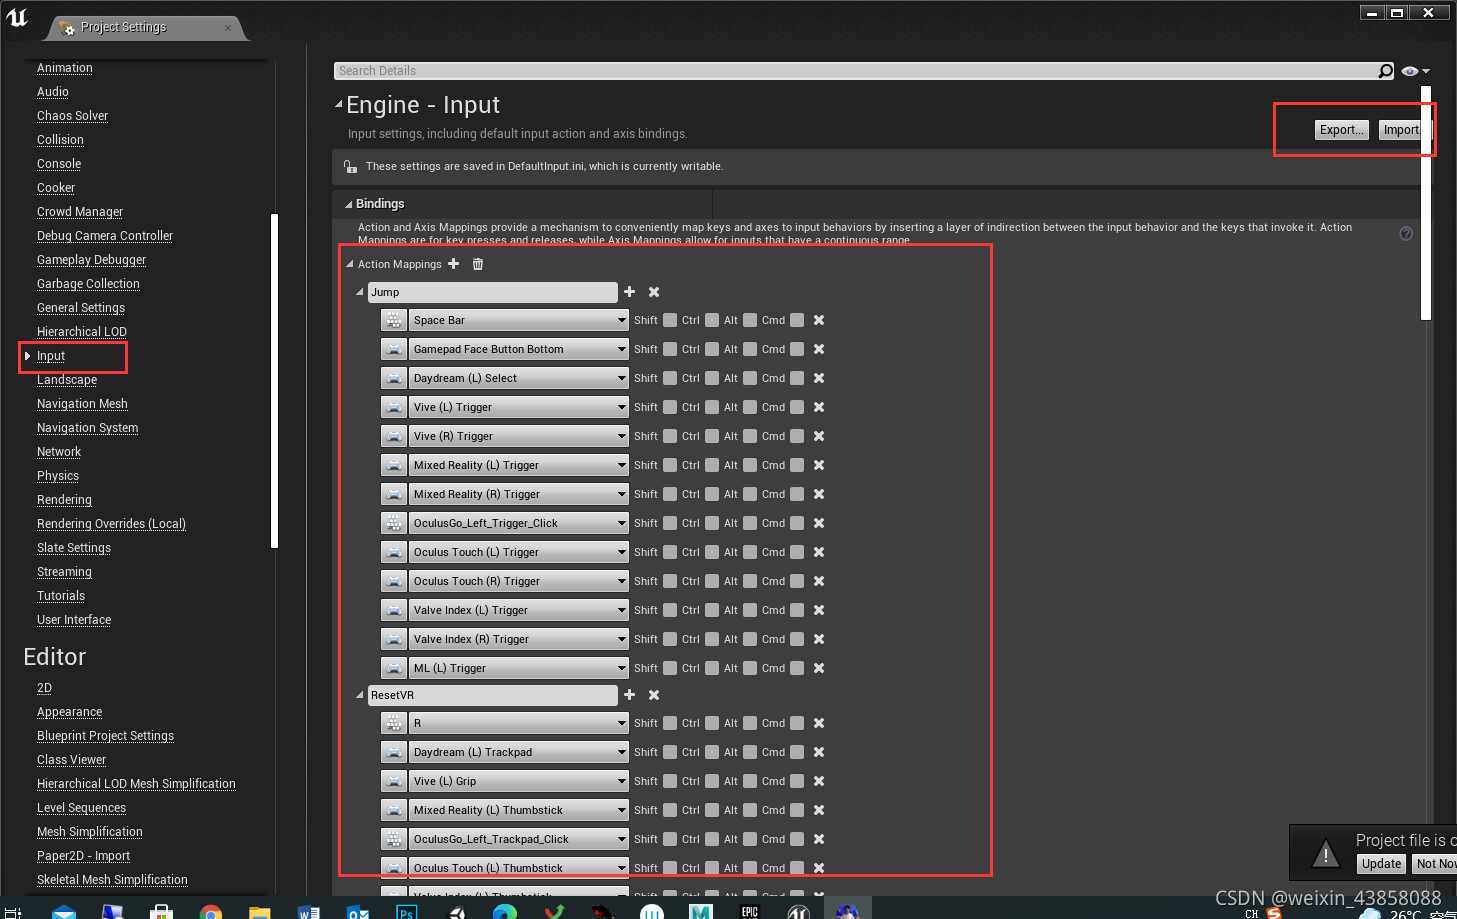This screenshot has width=1457, height=919.
Task: Open Input settings in the sidebar
Action: point(51,356)
